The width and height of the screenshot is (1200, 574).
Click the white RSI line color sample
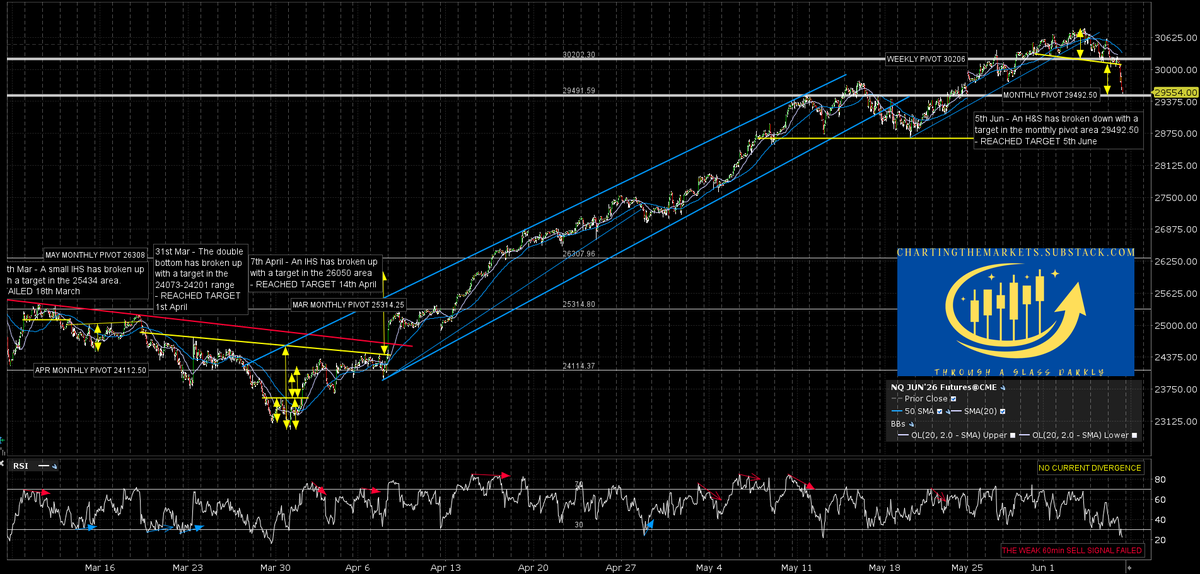click(x=43, y=466)
